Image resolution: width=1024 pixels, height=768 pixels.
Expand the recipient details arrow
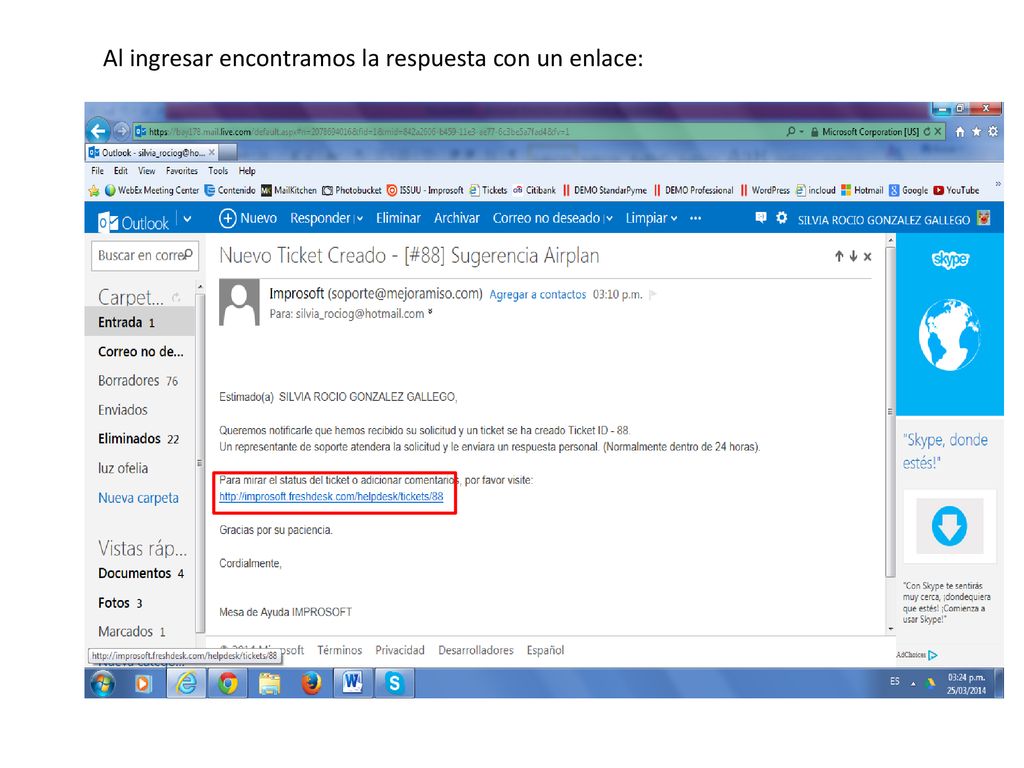(x=430, y=313)
